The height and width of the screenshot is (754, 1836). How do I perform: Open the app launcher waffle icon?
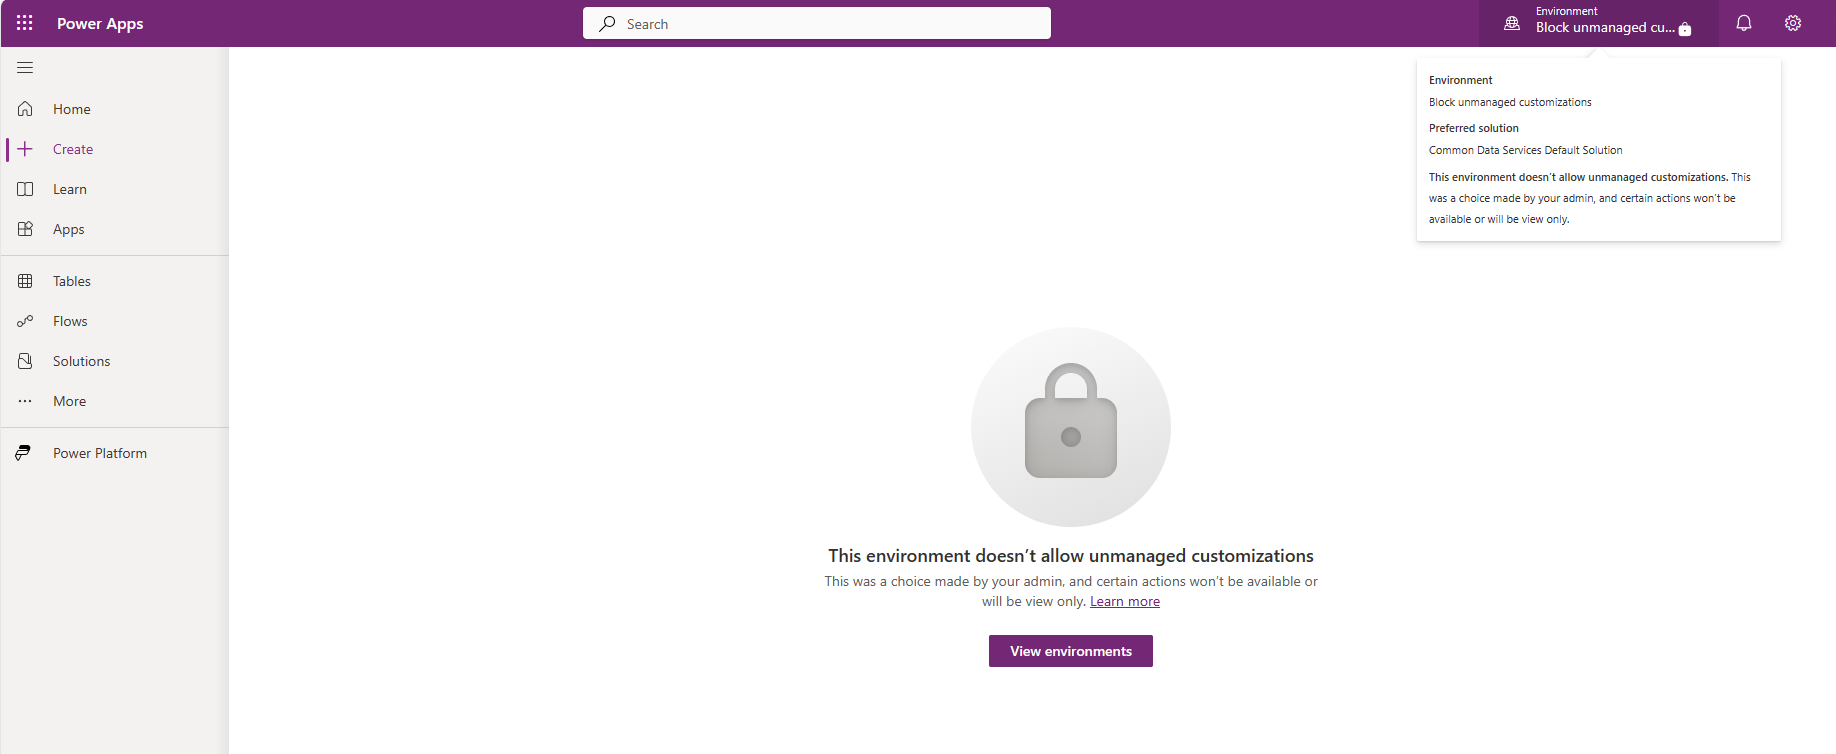25,23
